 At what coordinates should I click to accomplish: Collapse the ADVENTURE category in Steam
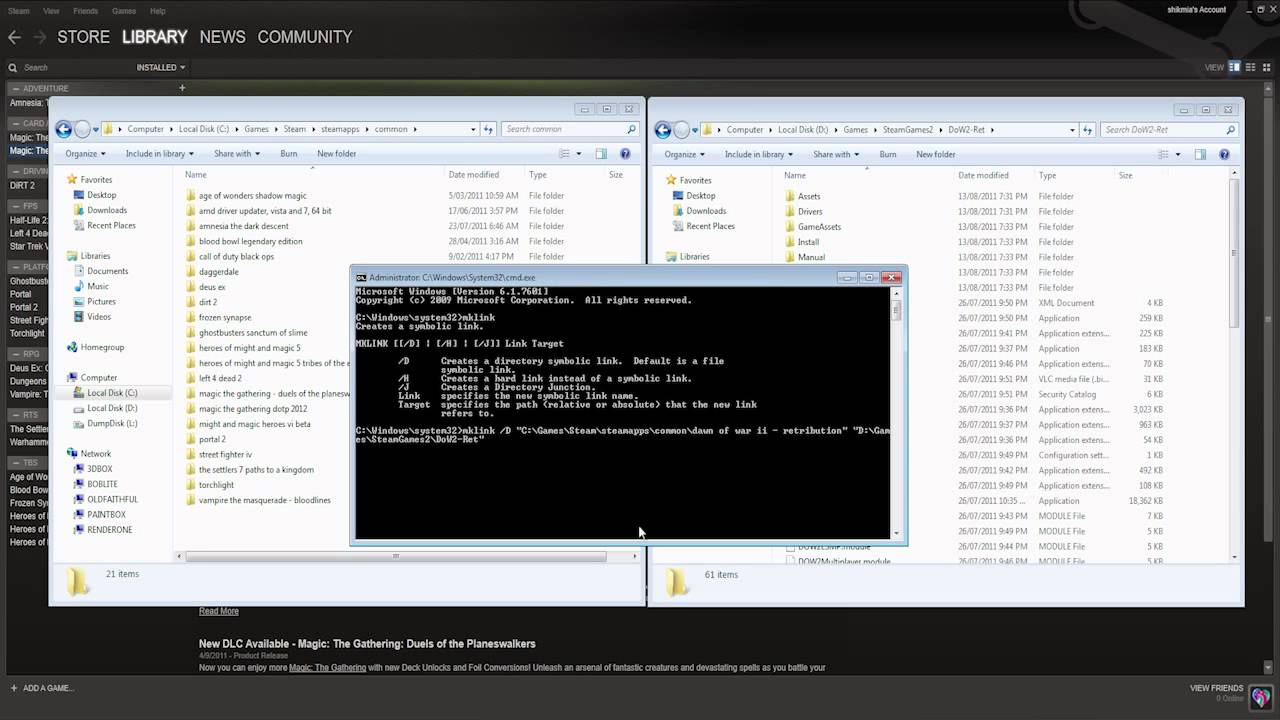(15, 89)
